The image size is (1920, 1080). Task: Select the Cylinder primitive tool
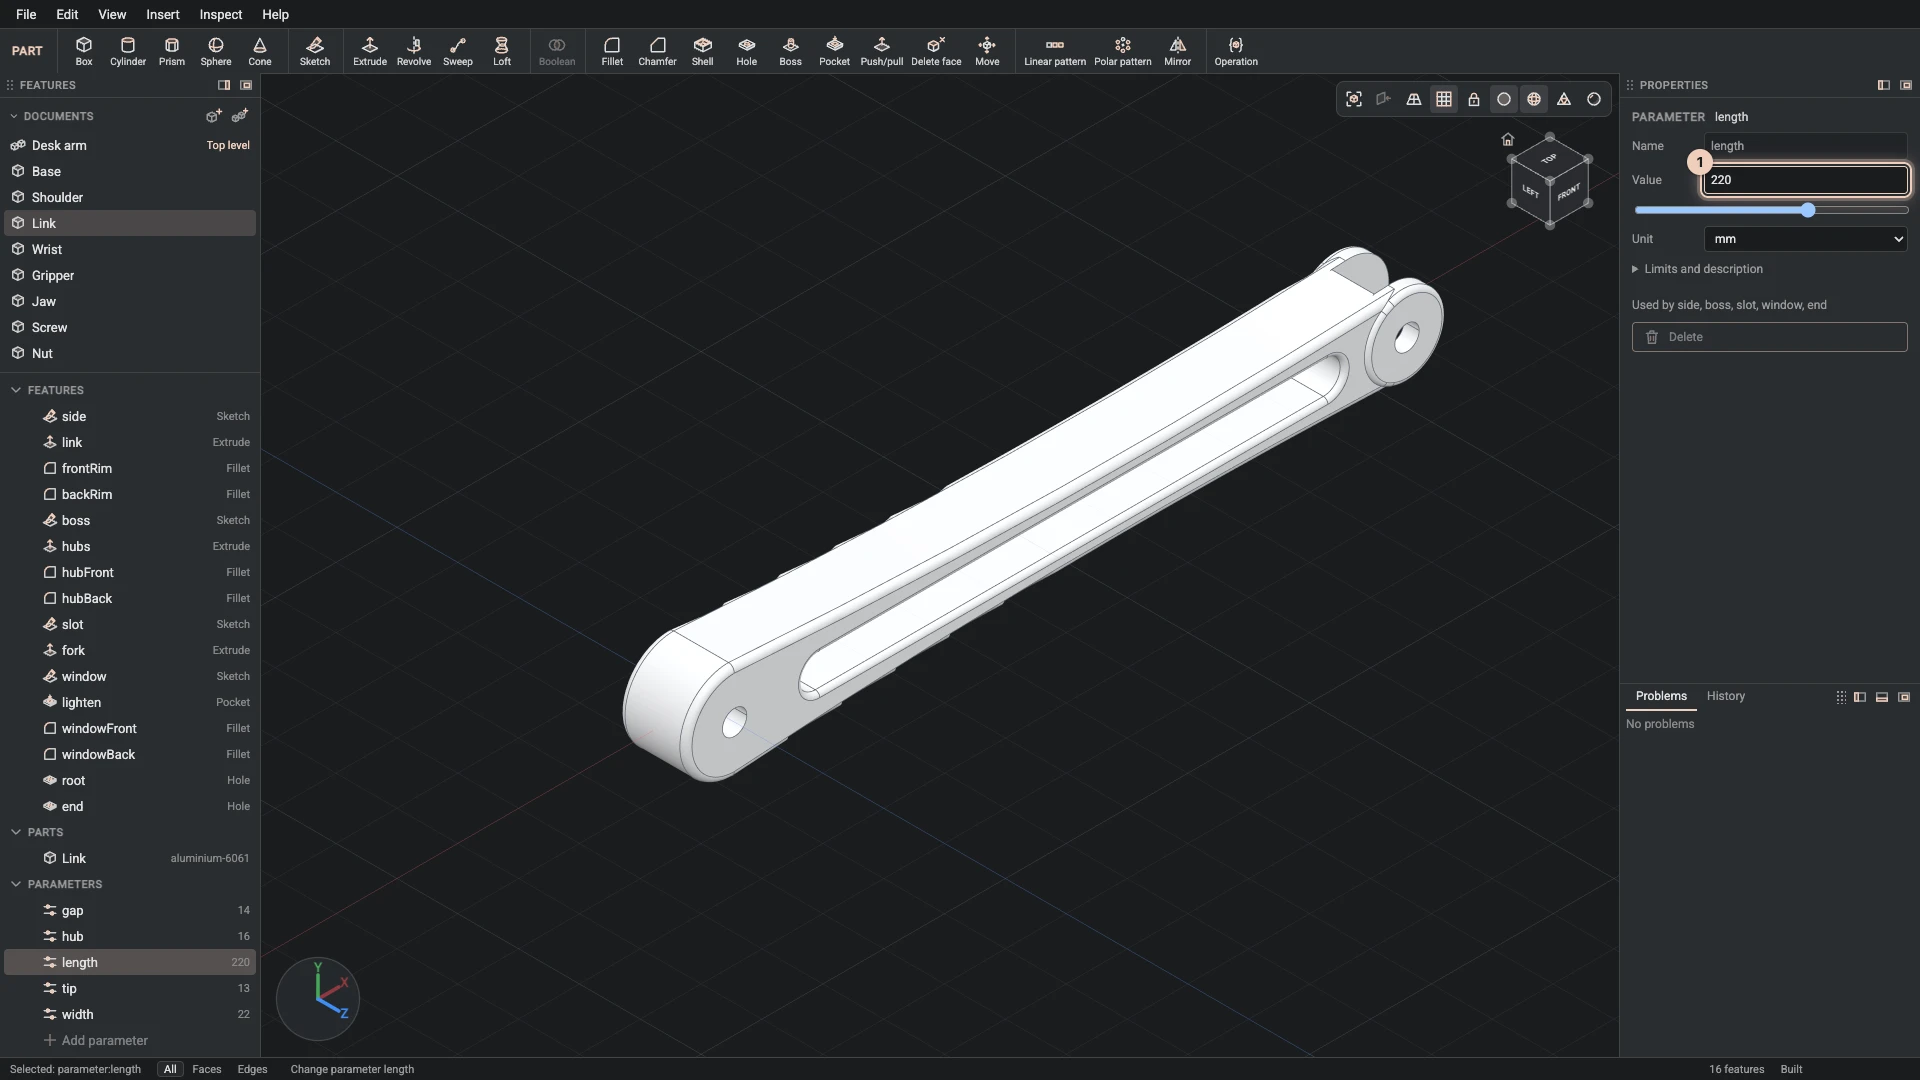pyautogui.click(x=128, y=51)
